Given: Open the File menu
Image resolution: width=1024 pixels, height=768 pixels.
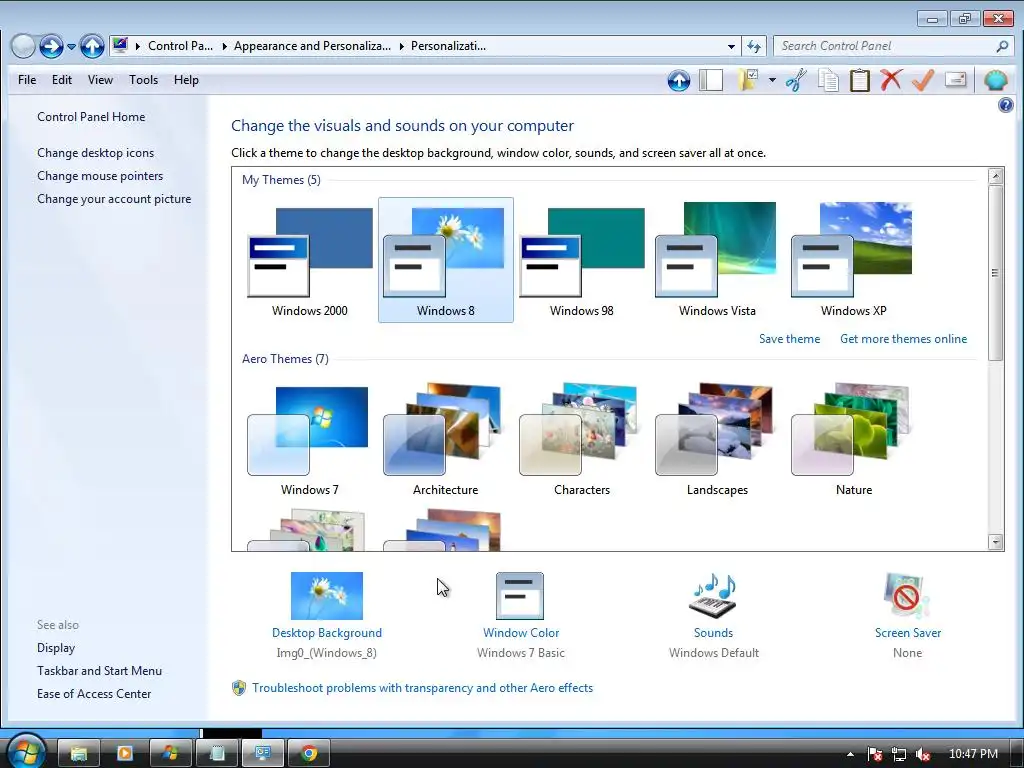Looking at the screenshot, I should pos(27,80).
